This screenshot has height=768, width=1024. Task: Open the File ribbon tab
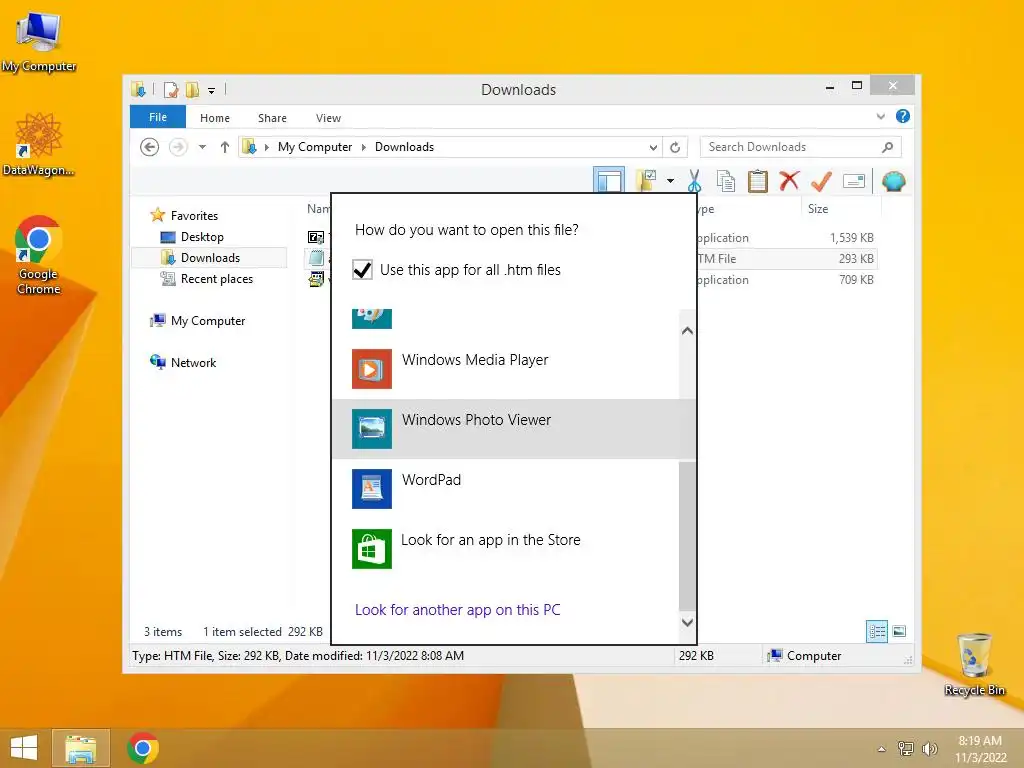tap(158, 117)
